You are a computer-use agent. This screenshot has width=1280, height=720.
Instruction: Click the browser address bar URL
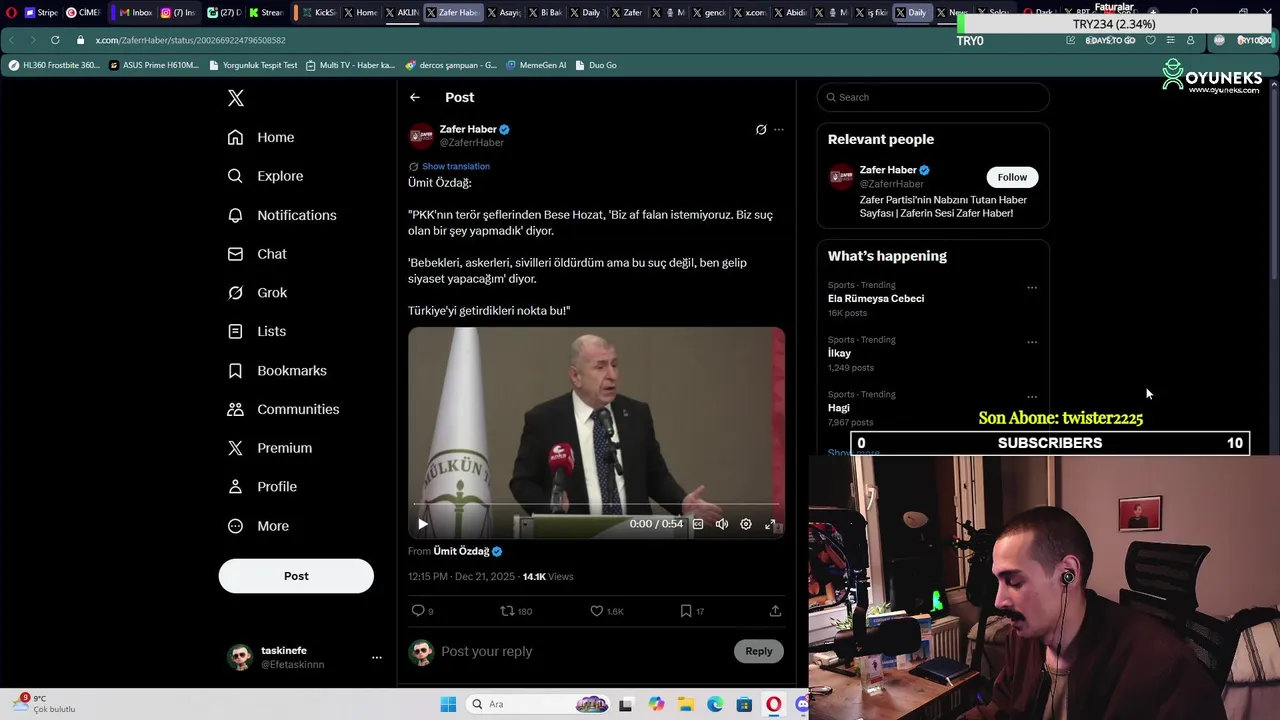pyautogui.click(x=191, y=40)
